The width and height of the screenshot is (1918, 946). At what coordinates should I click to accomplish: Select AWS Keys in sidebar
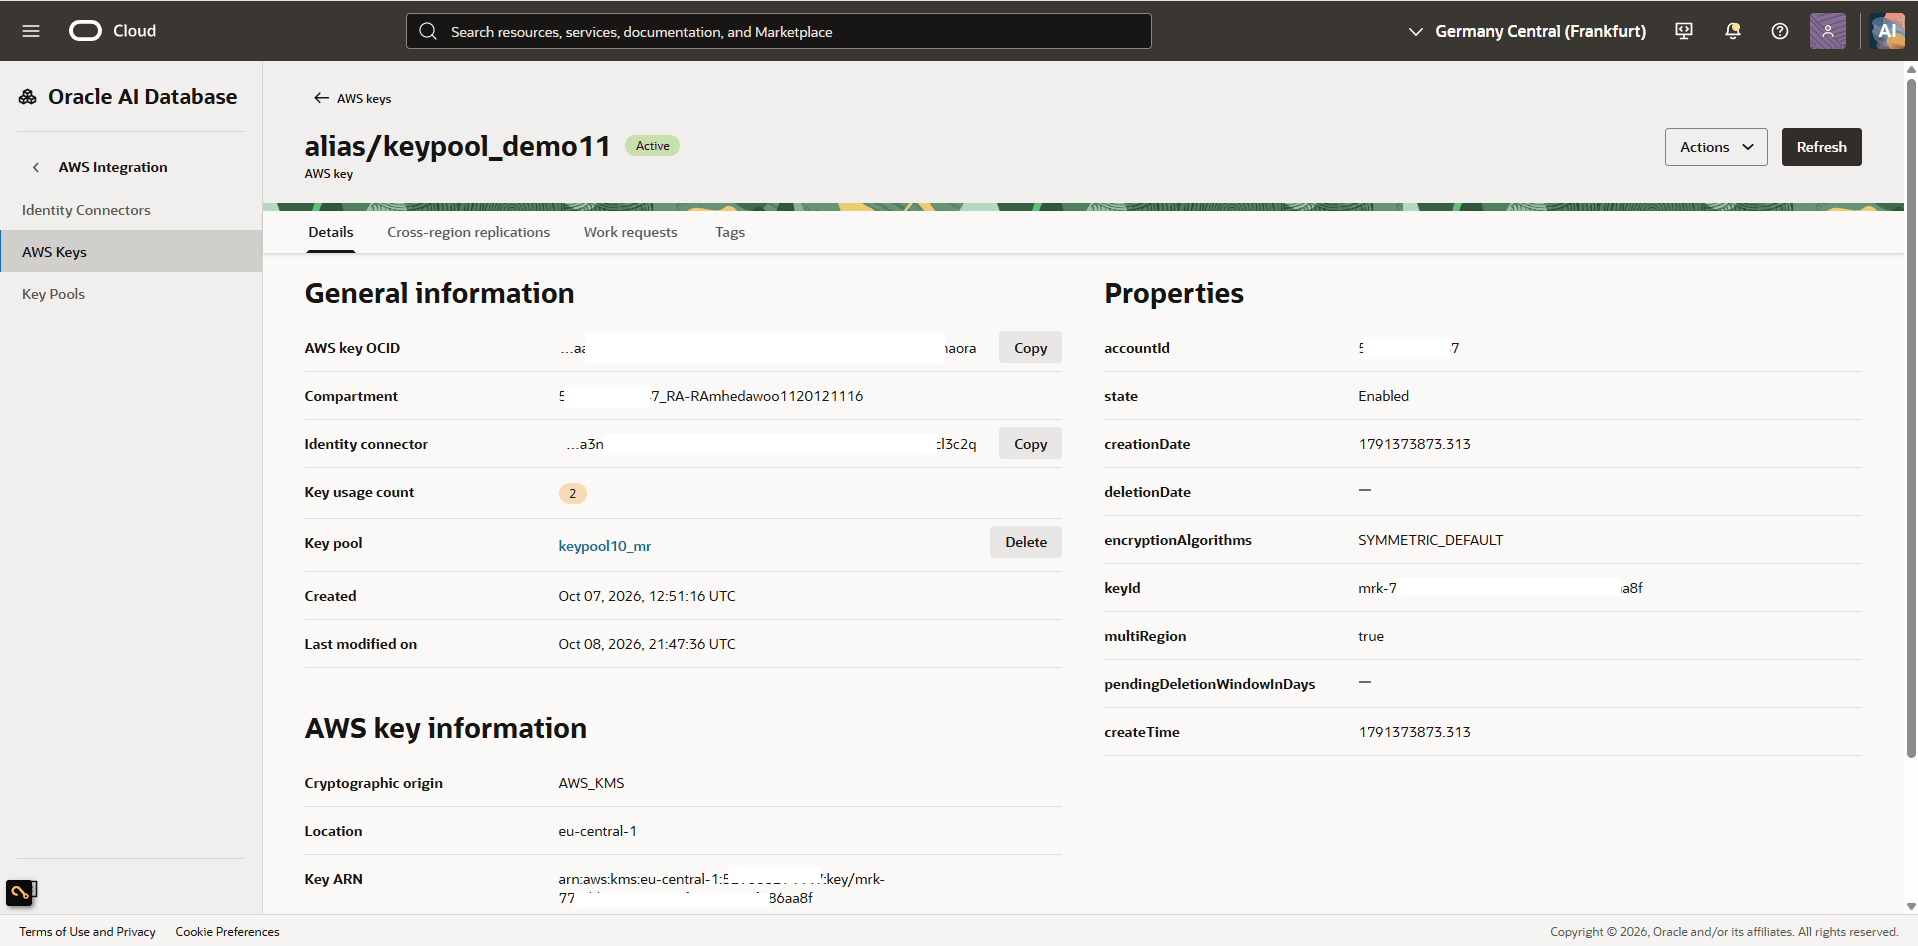pyautogui.click(x=131, y=252)
